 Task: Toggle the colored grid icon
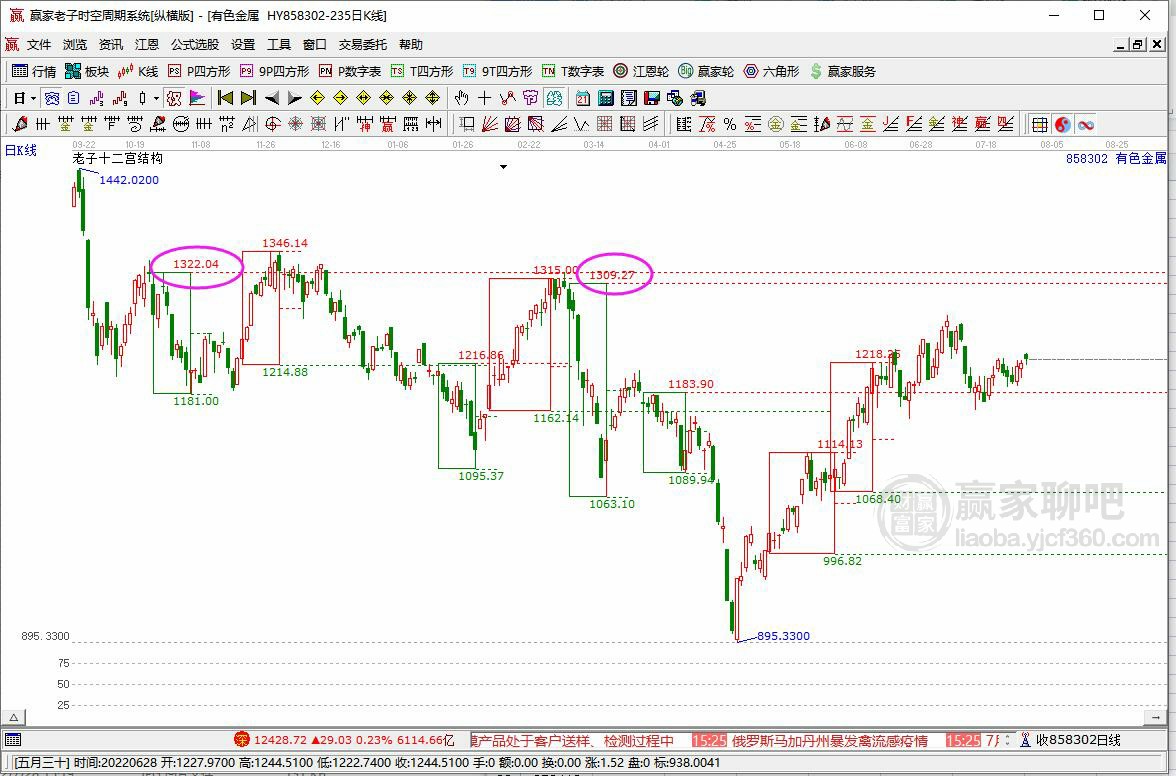click(1040, 124)
